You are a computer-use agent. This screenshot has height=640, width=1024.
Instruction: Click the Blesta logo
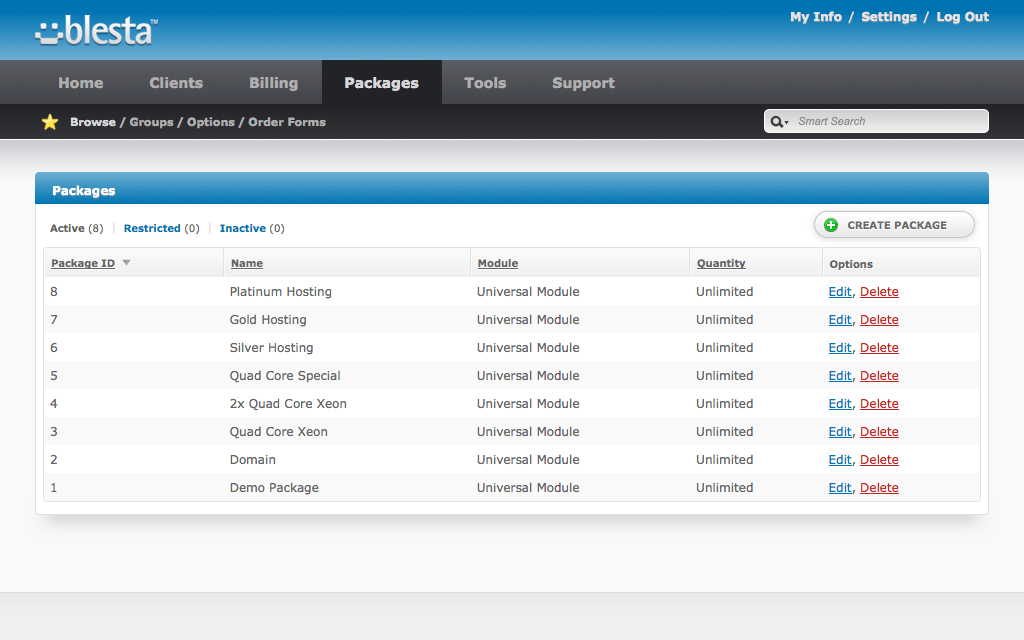pos(96,31)
